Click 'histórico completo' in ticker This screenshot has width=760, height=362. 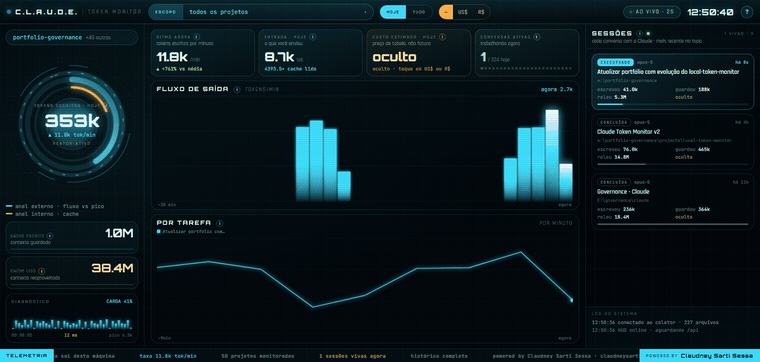tap(439, 356)
